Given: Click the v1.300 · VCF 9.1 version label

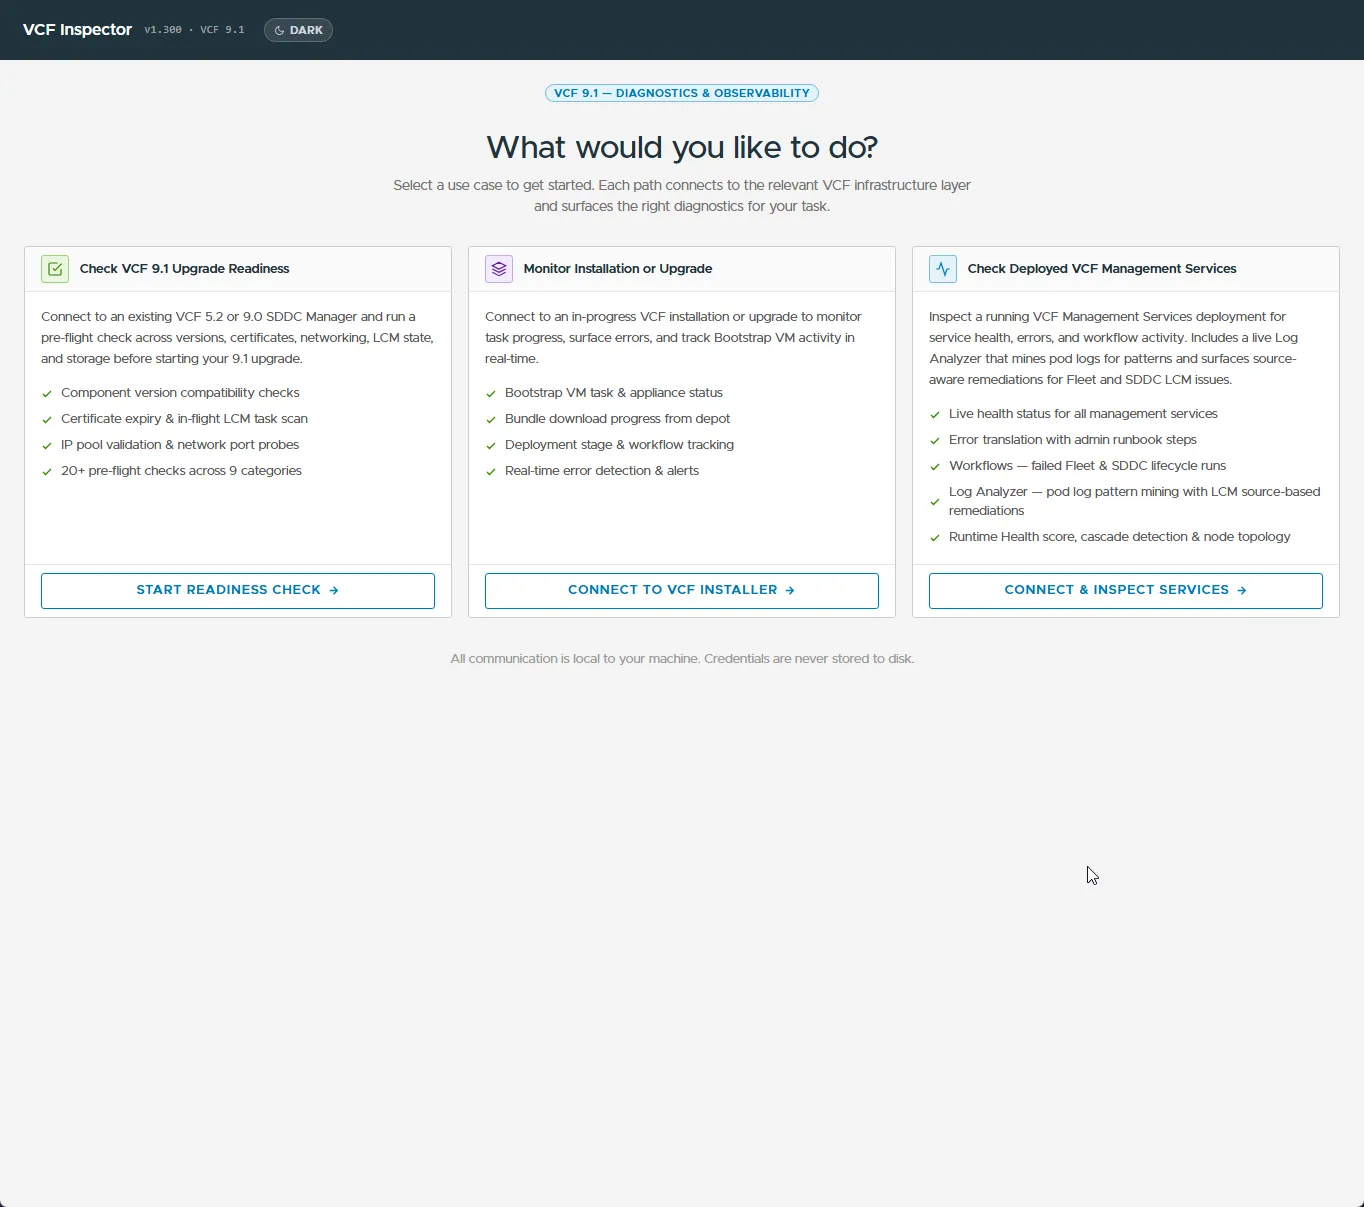Looking at the screenshot, I should (x=194, y=30).
